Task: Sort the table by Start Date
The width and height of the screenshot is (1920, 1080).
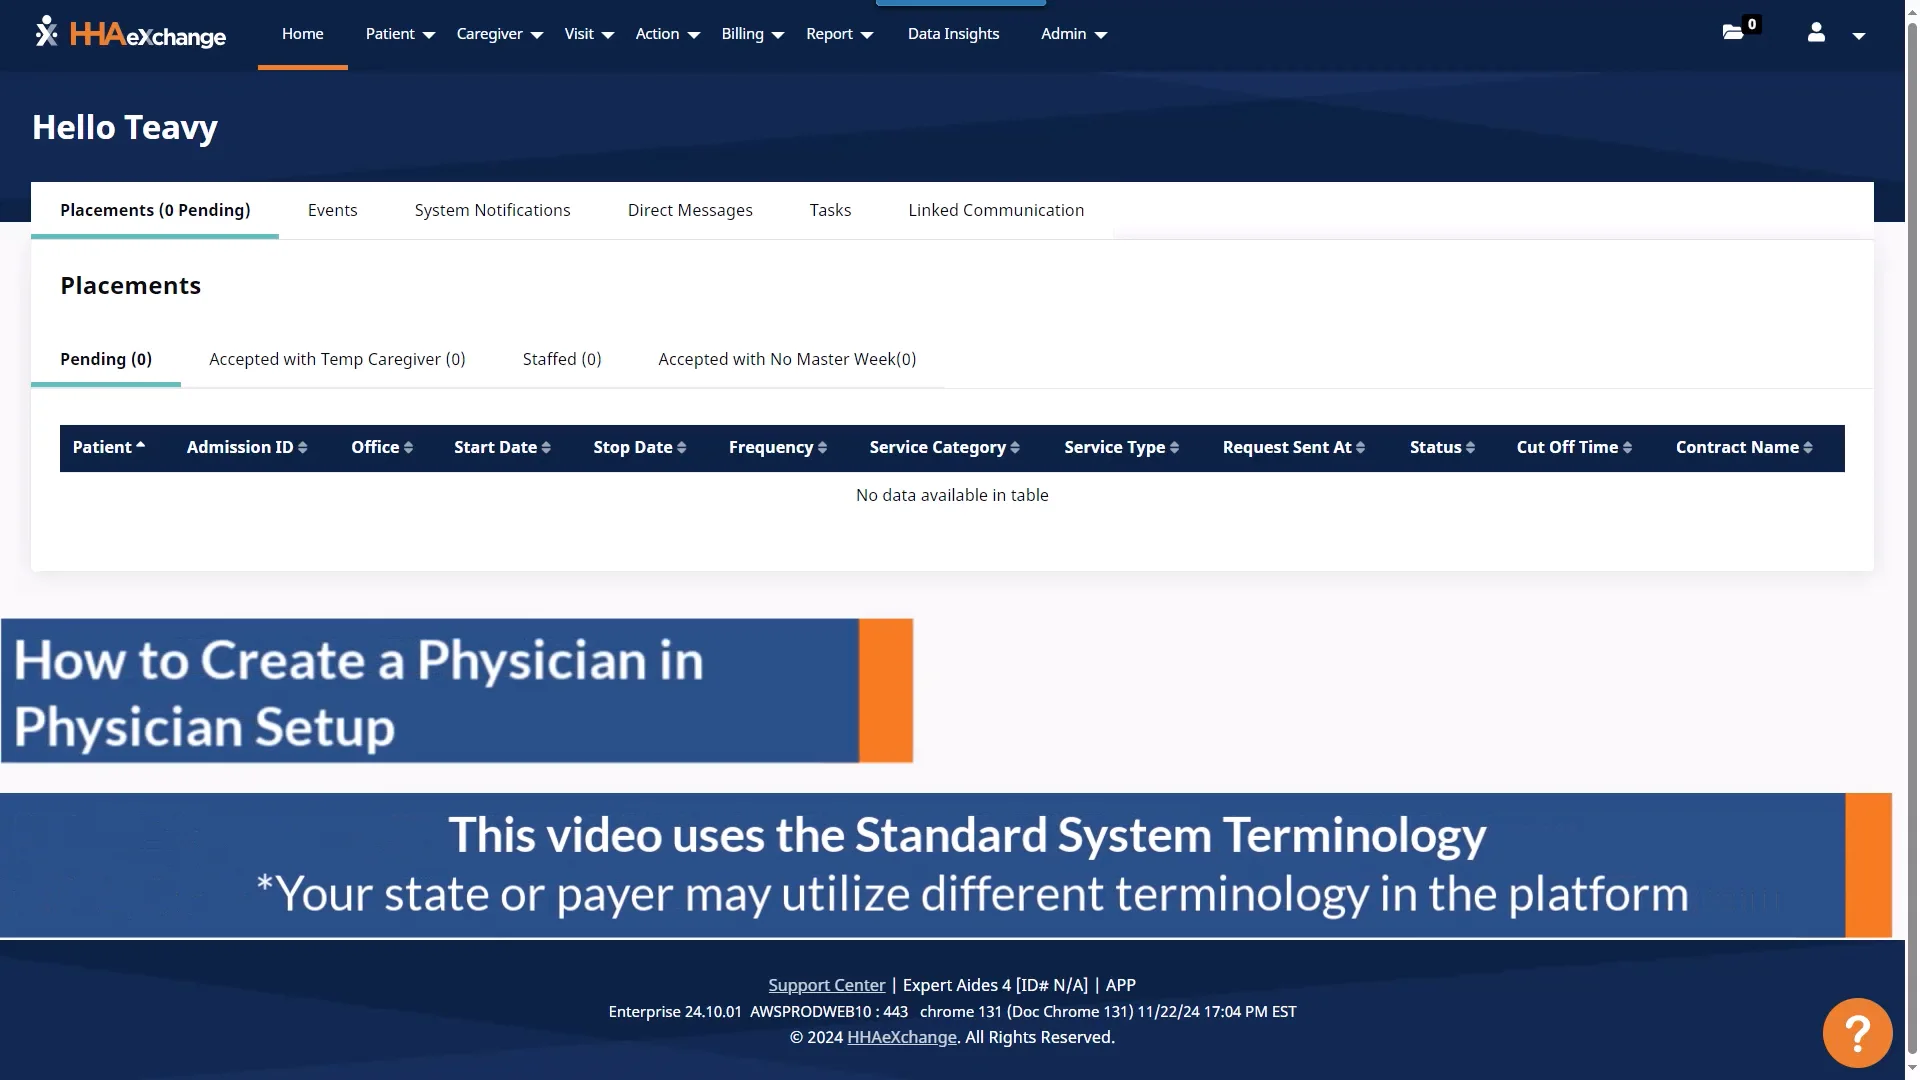Action: click(x=502, y=447)
